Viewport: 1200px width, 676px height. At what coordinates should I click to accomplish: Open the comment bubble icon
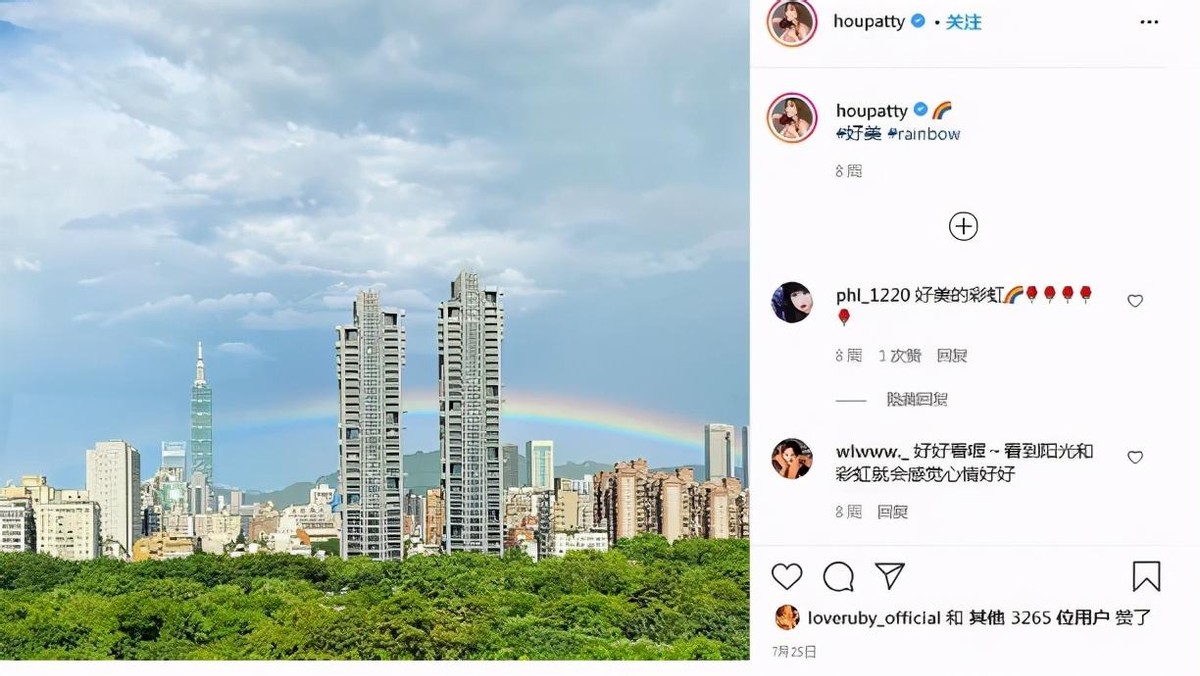click(x=838, y=576)
